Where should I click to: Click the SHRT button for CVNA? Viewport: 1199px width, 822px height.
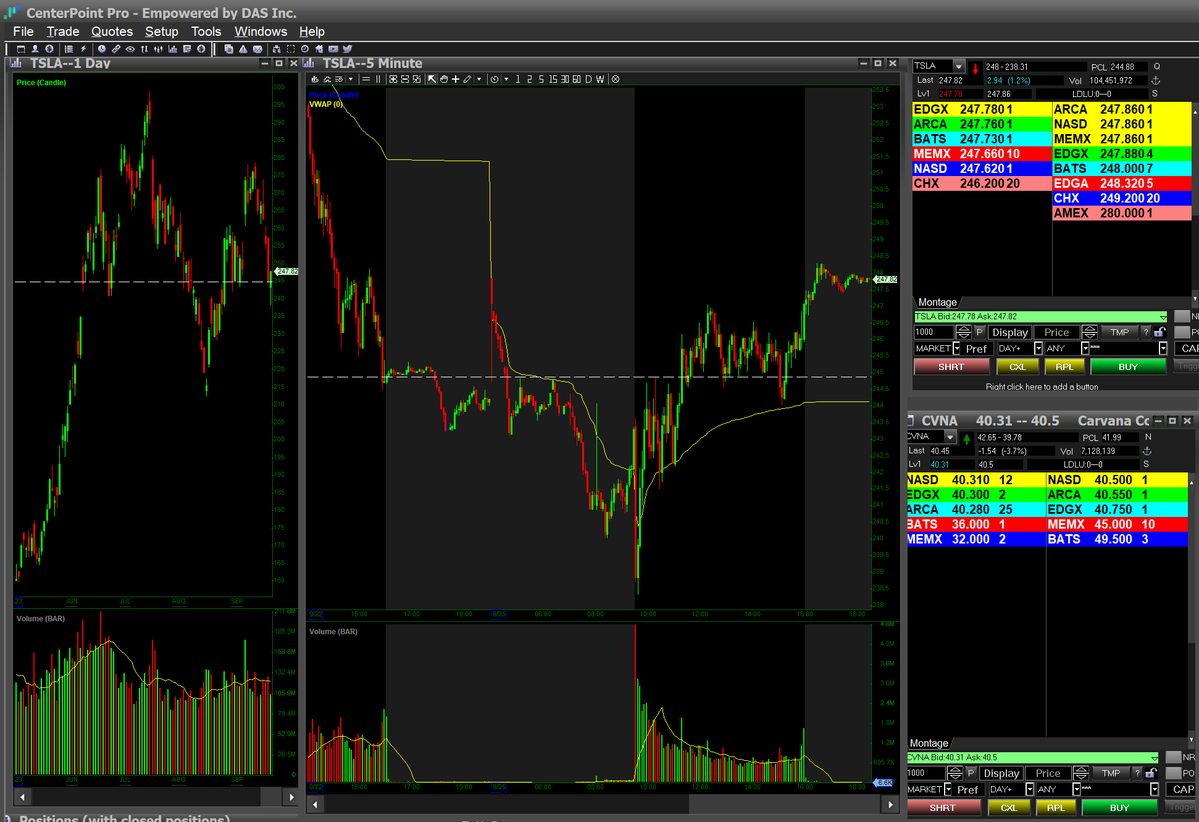tap(942, 807)
